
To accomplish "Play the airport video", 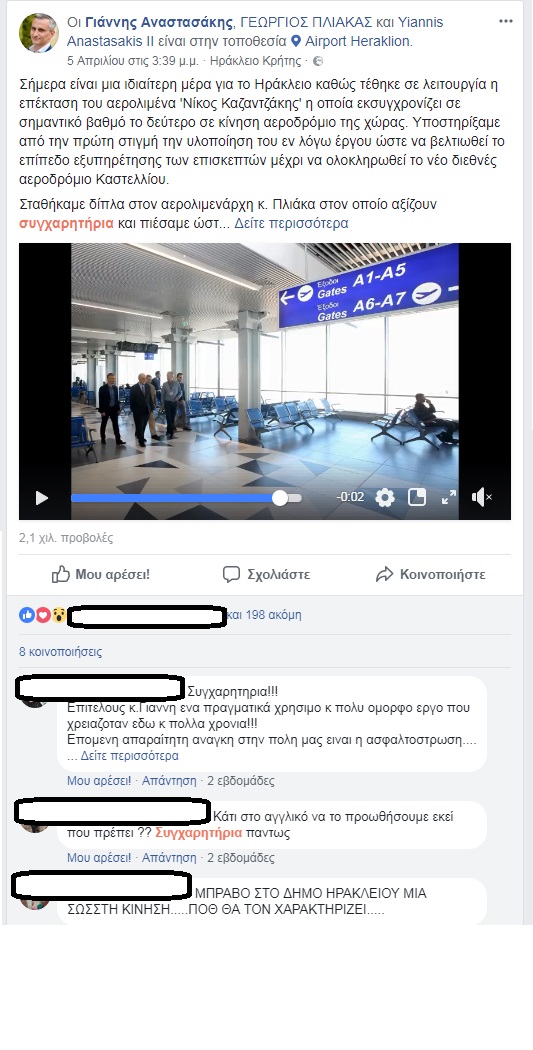I will click(42, 498).
